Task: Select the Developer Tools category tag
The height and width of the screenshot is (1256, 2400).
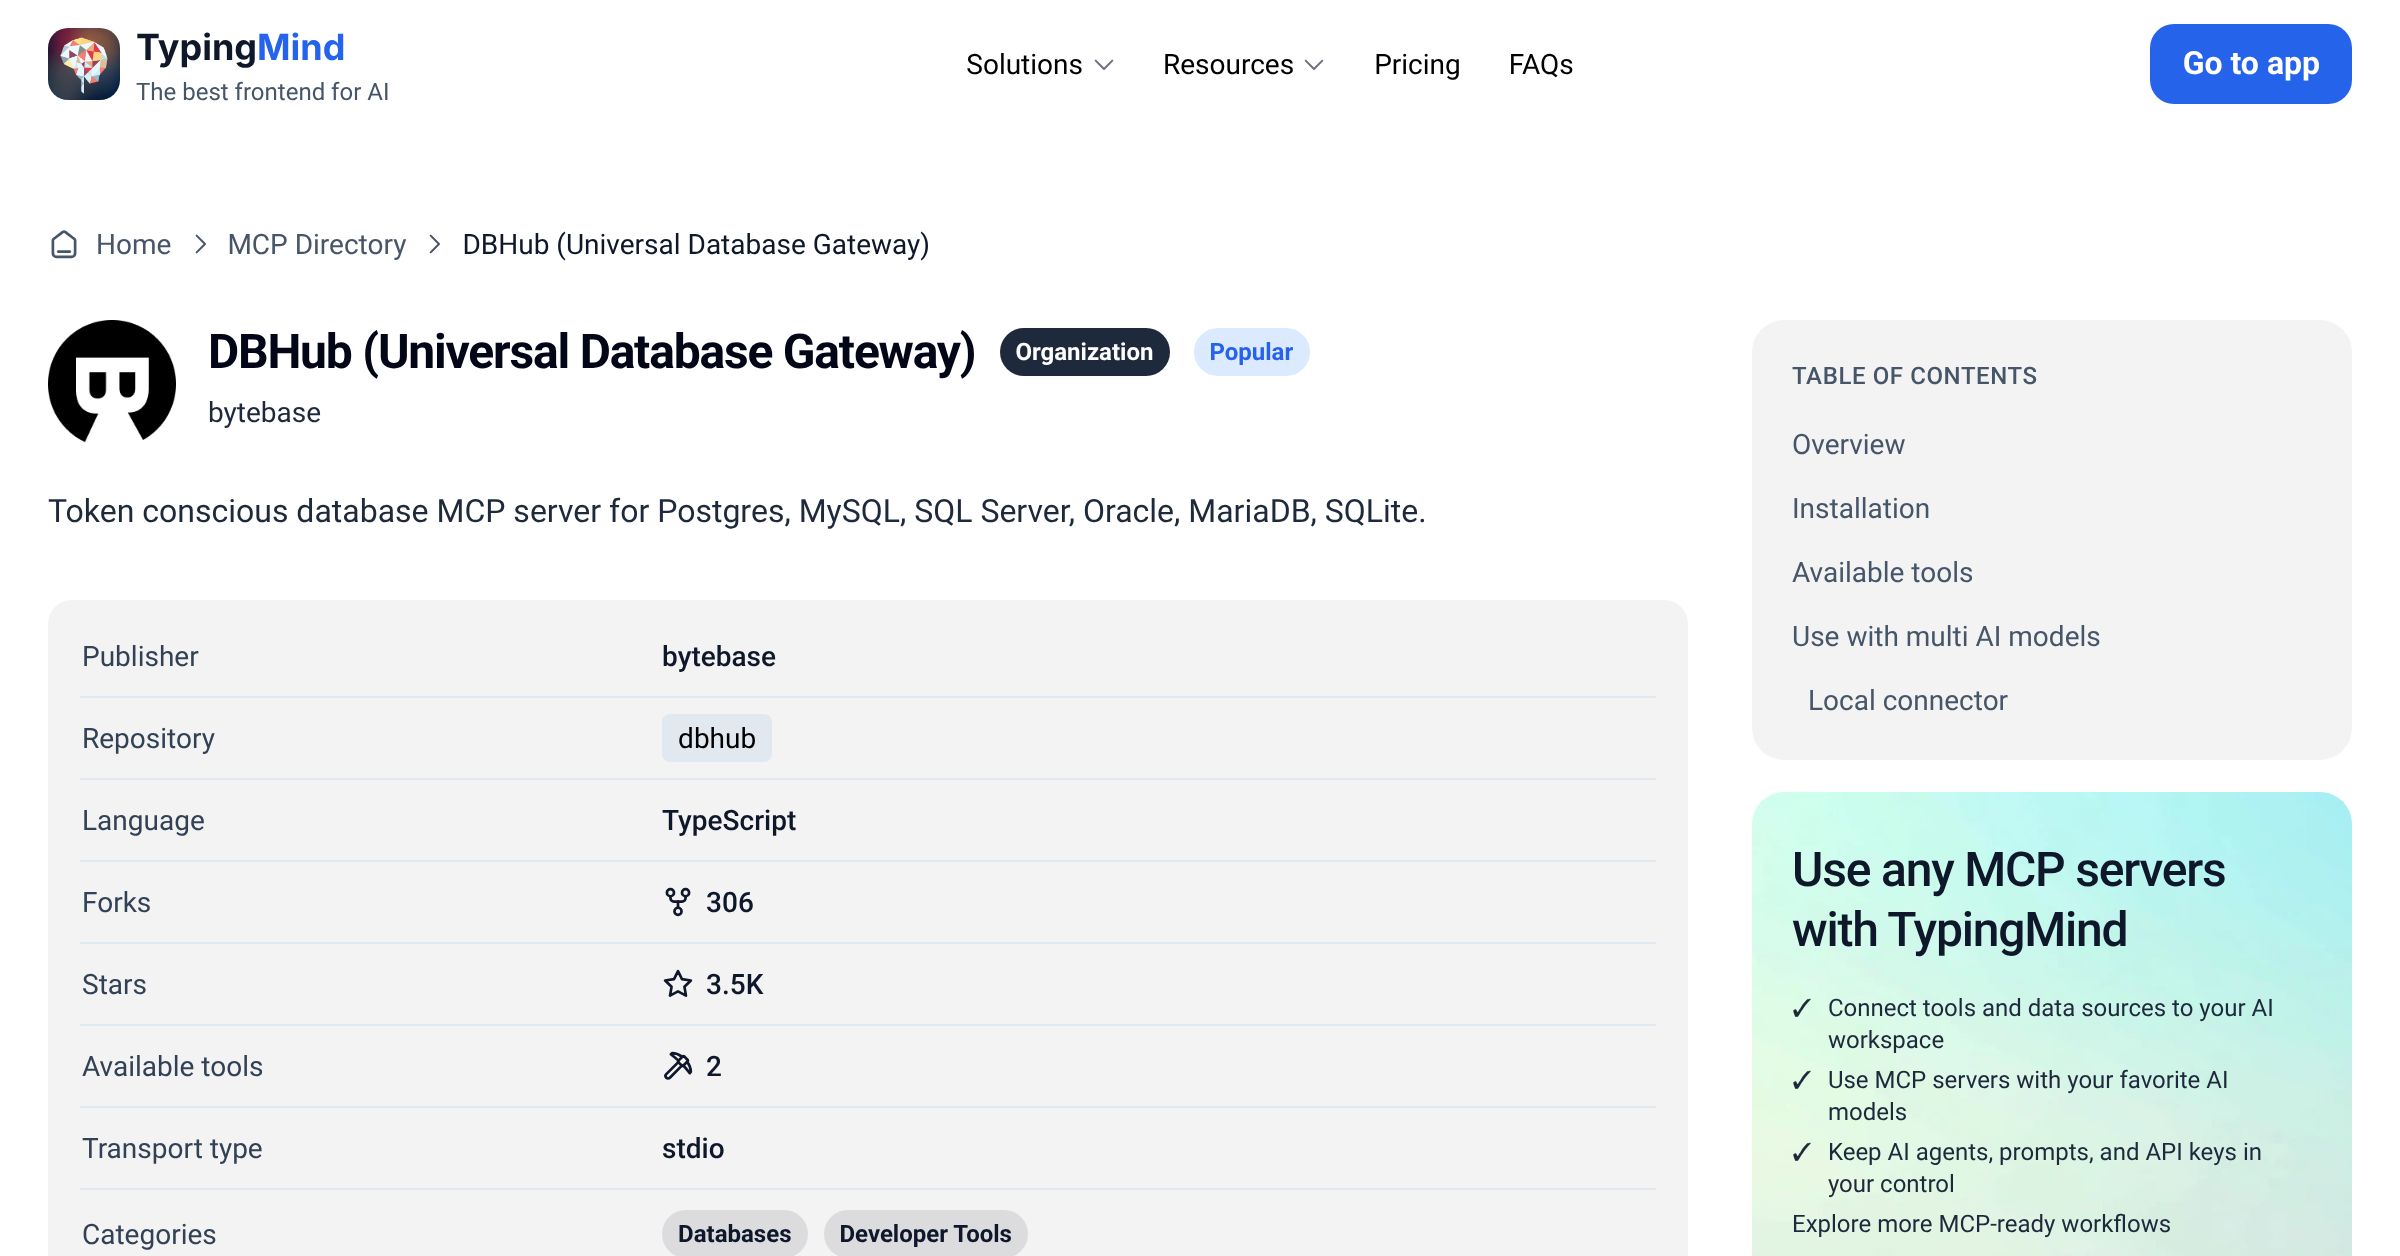Action: coord(925,1234)
